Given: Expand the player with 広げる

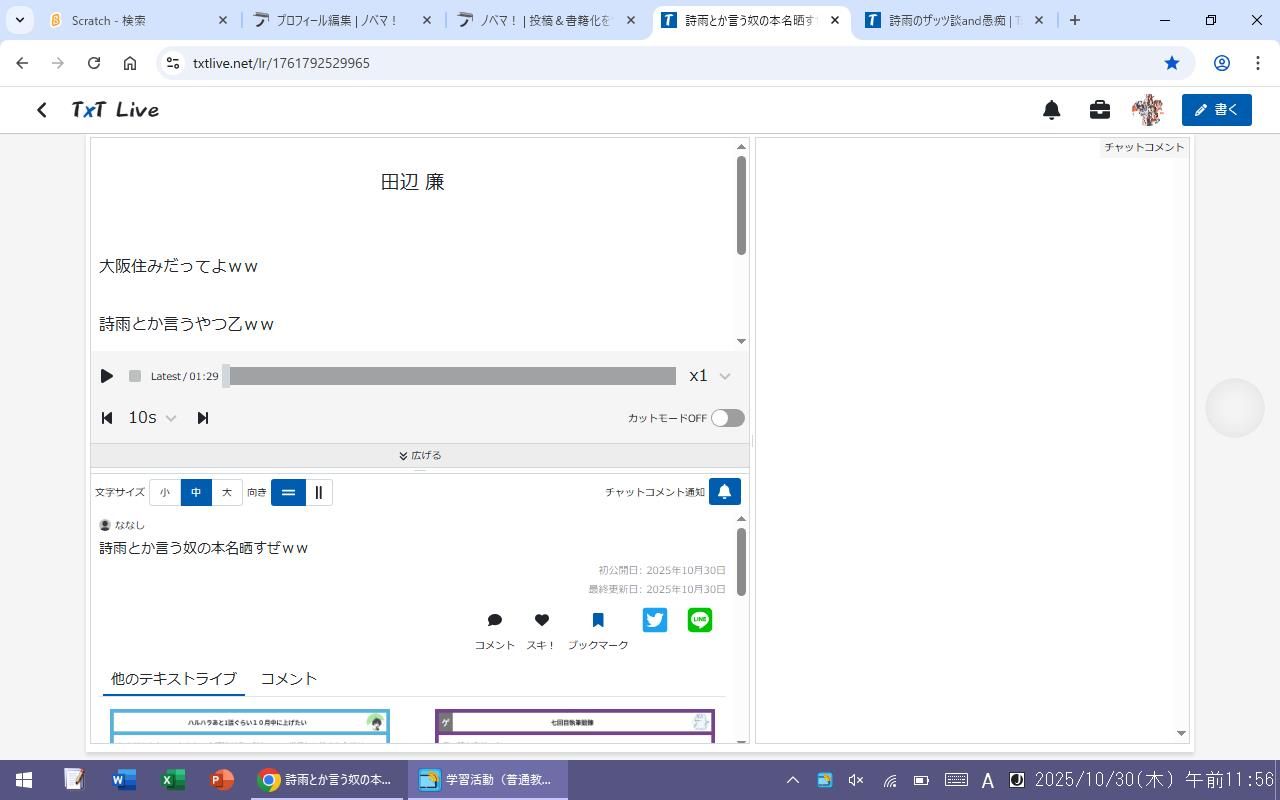Looking at the screenshot, I should pos(420,456).
